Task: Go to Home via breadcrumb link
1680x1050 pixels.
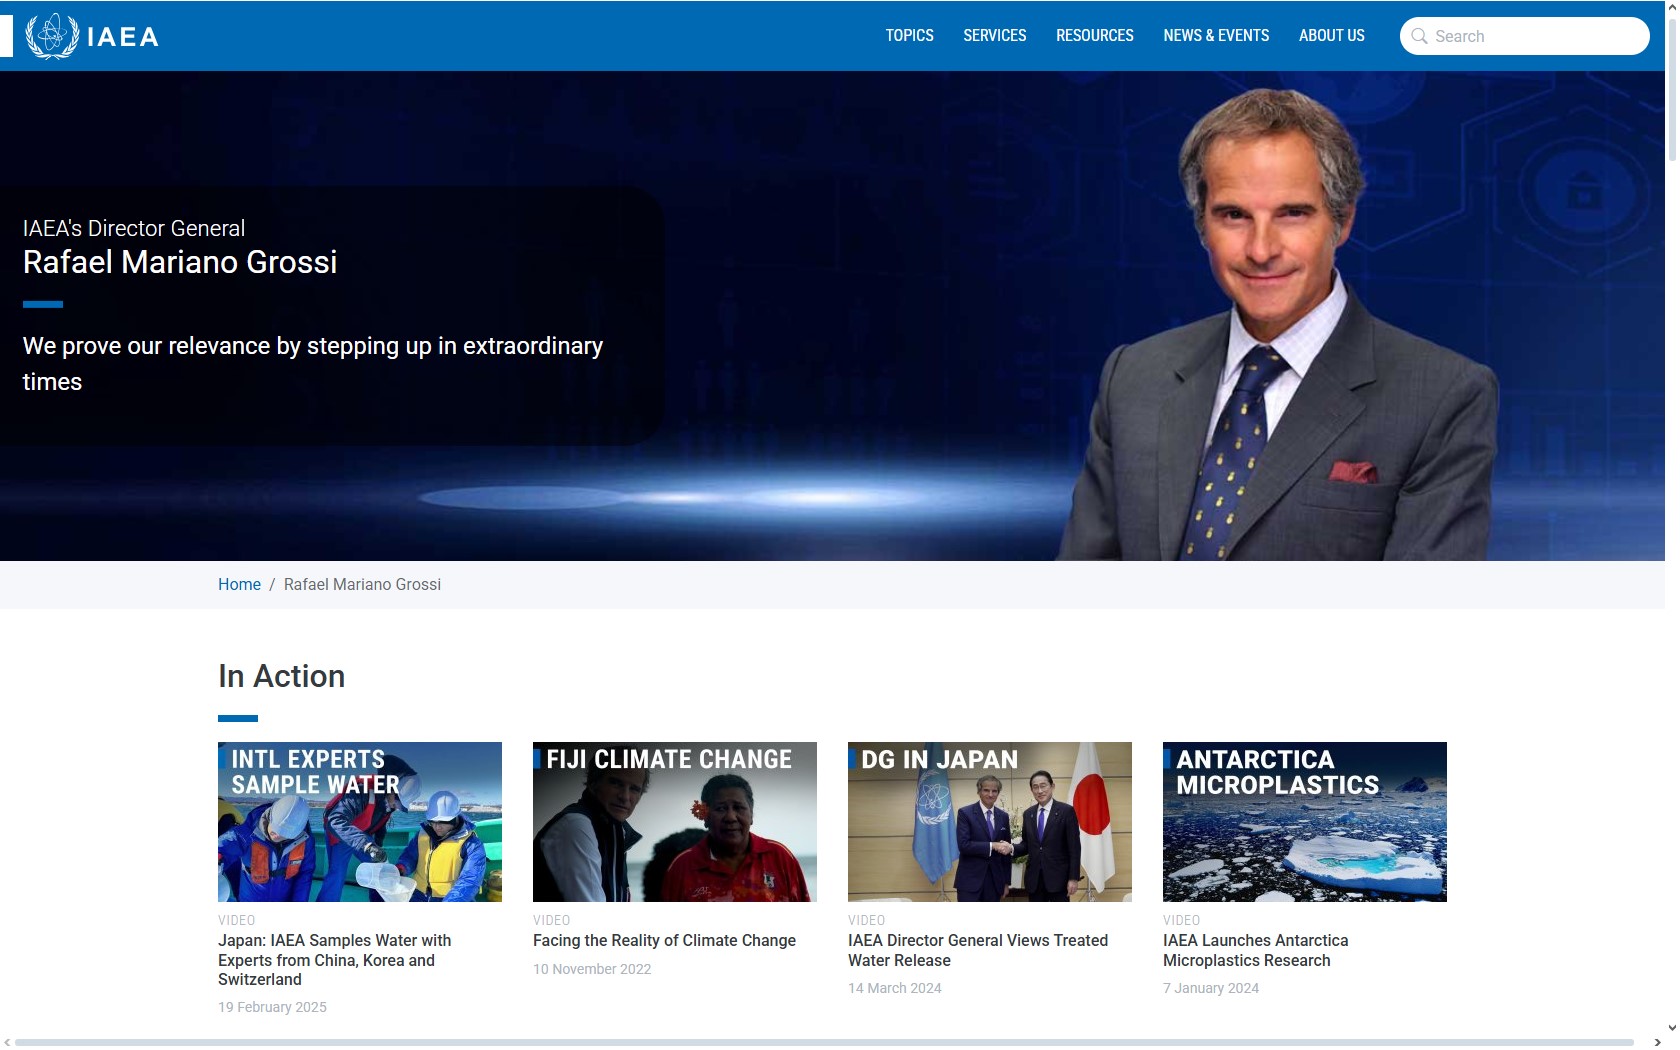Action: tap(239, 584)
